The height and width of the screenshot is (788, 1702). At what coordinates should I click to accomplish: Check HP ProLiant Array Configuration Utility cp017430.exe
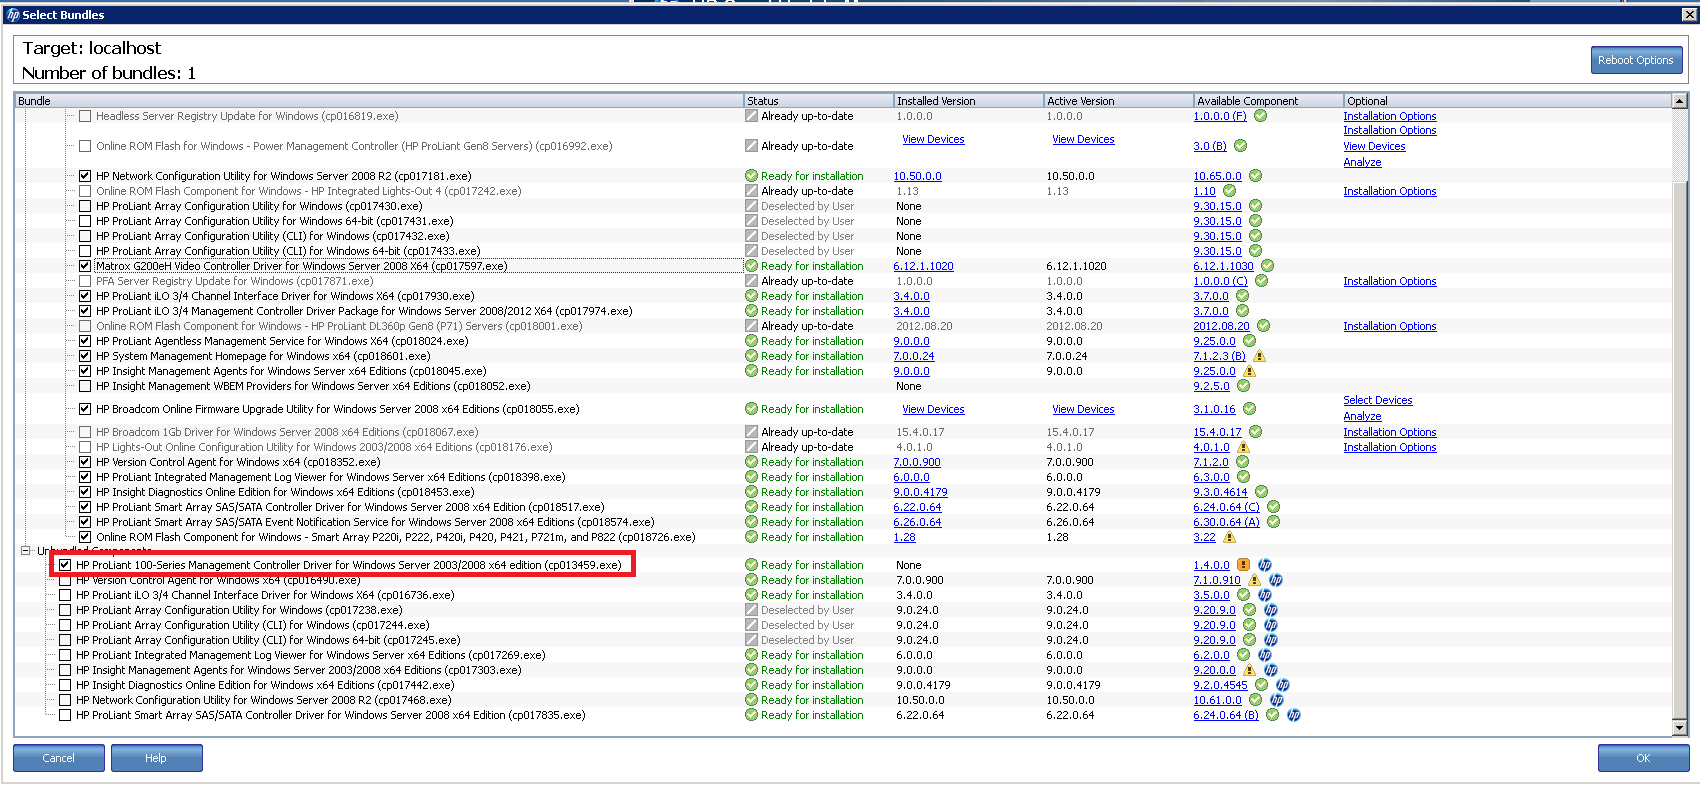85,206
